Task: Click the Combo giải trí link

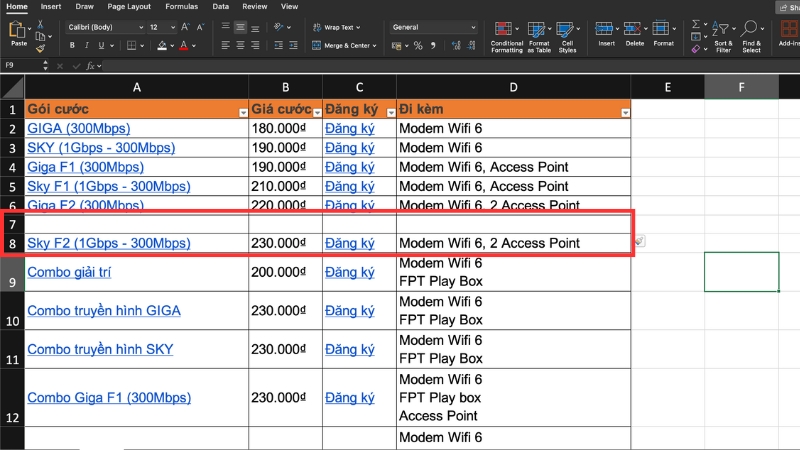Action: [69, 272]
